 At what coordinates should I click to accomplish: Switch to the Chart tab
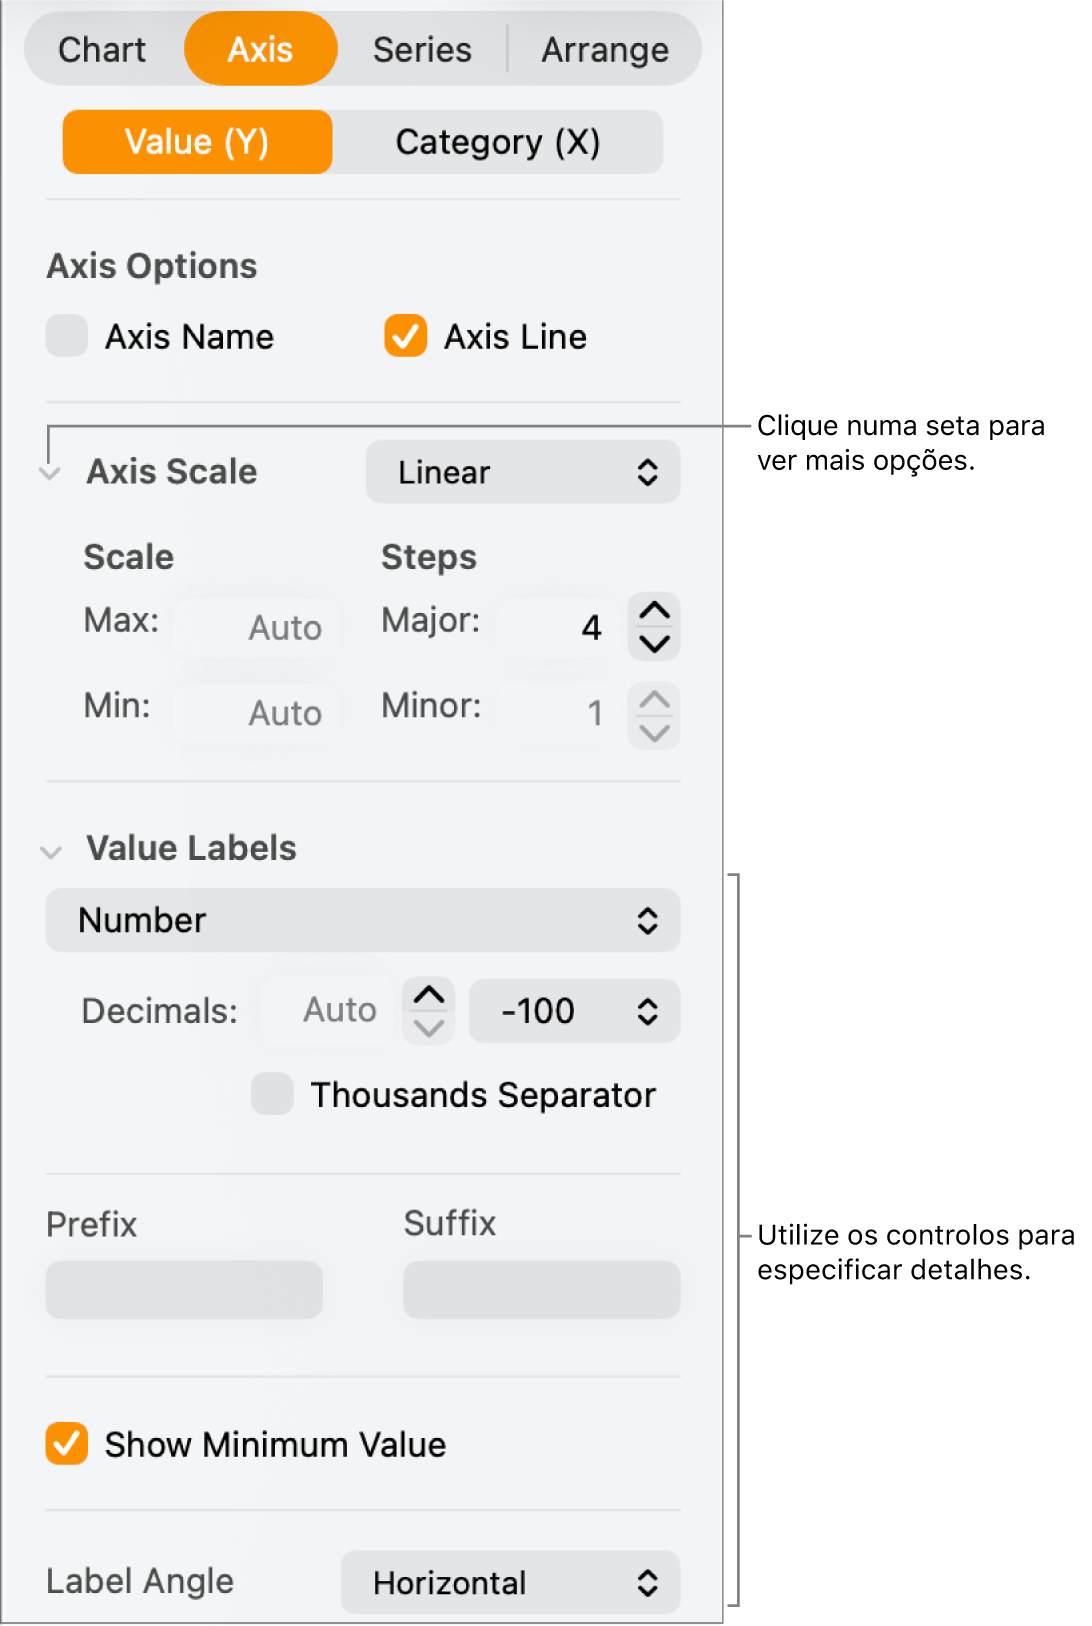pos(102,49)
